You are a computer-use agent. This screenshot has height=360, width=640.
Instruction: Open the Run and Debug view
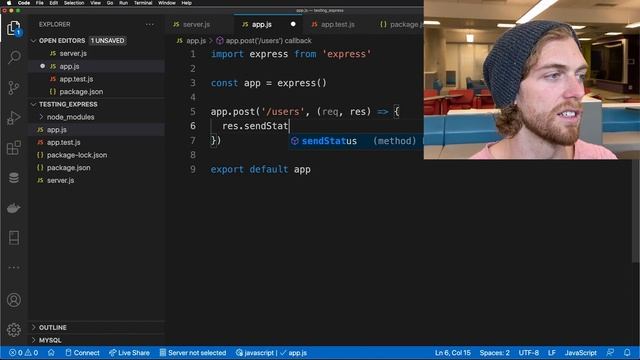(14, 118)
